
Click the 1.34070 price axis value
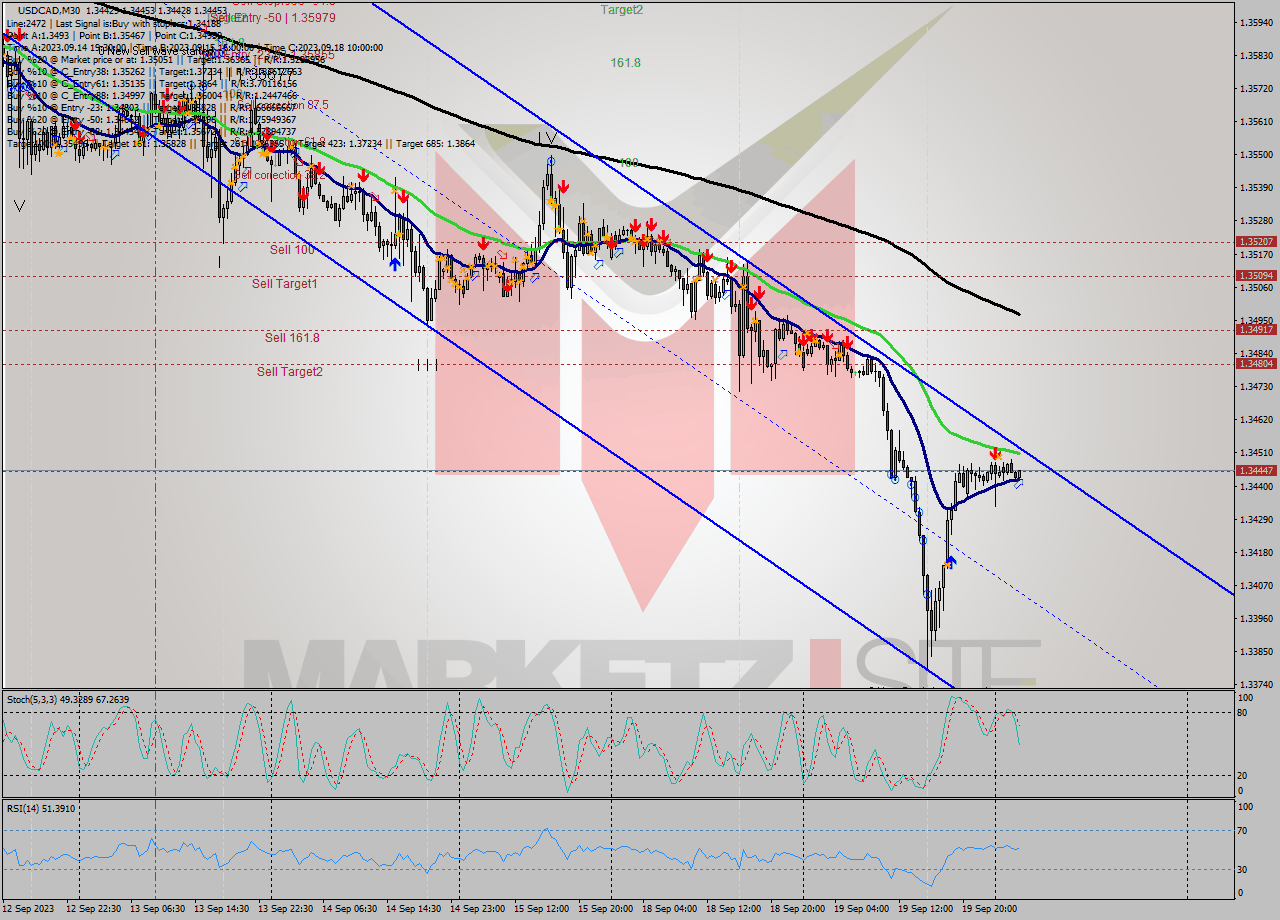[1256, 585]
